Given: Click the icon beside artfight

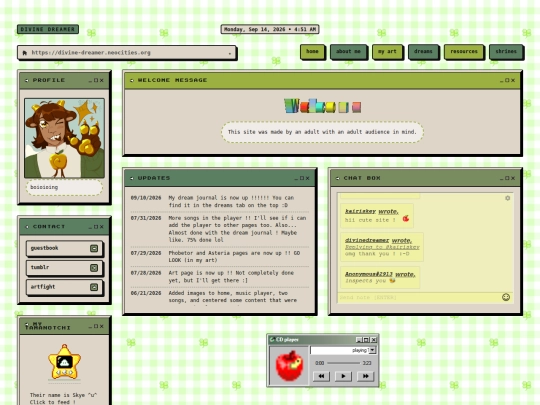Looking at the screenshot, I should (x=94, y=287).
